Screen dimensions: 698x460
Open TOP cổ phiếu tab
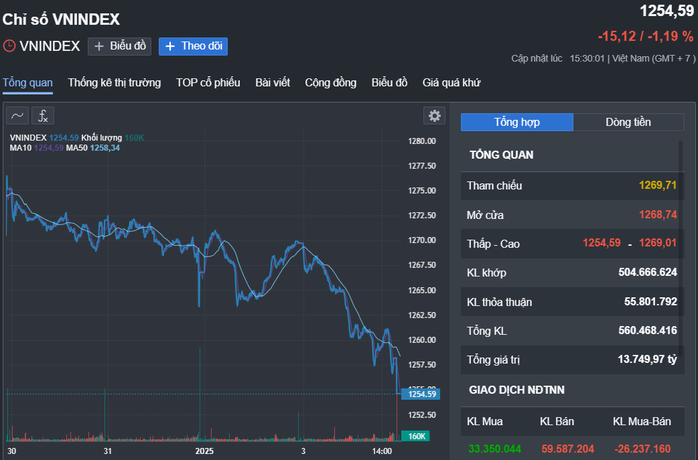point(208,83)
